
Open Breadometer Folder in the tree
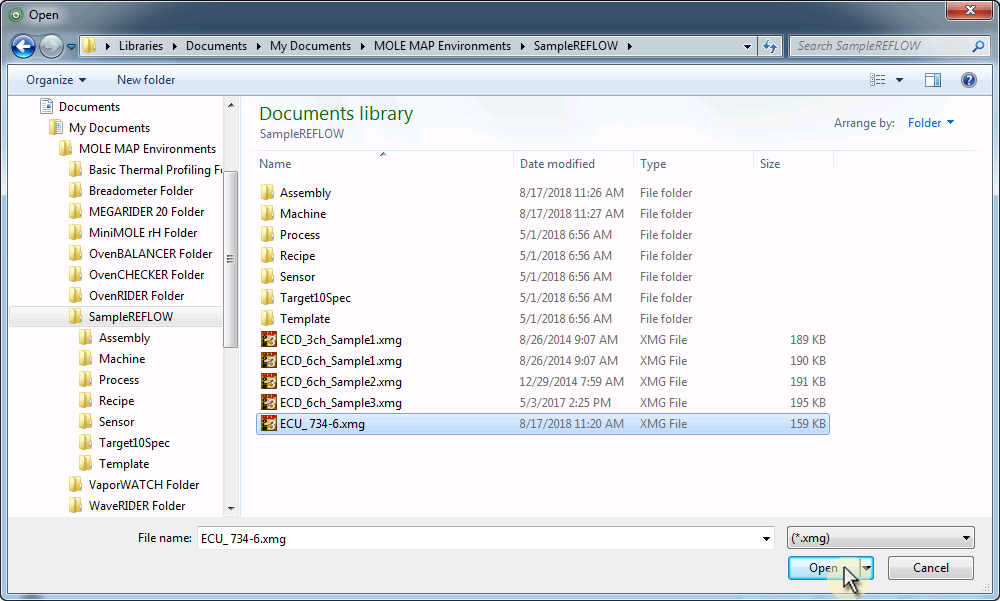coord(141,191)
